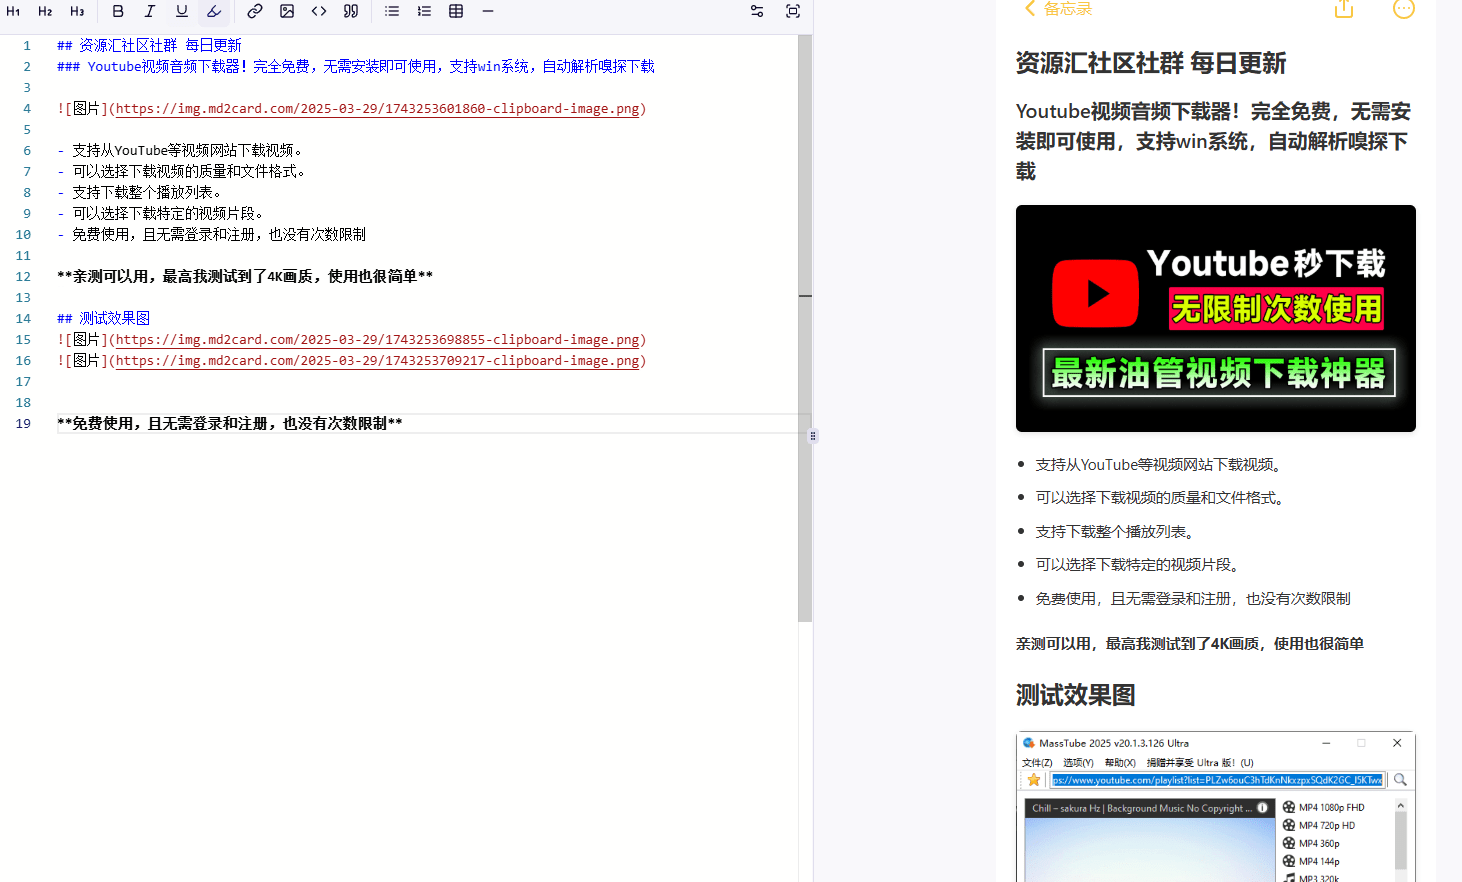Toggle underline formatting
1462x882 pixels.
(x=181, y=11)
